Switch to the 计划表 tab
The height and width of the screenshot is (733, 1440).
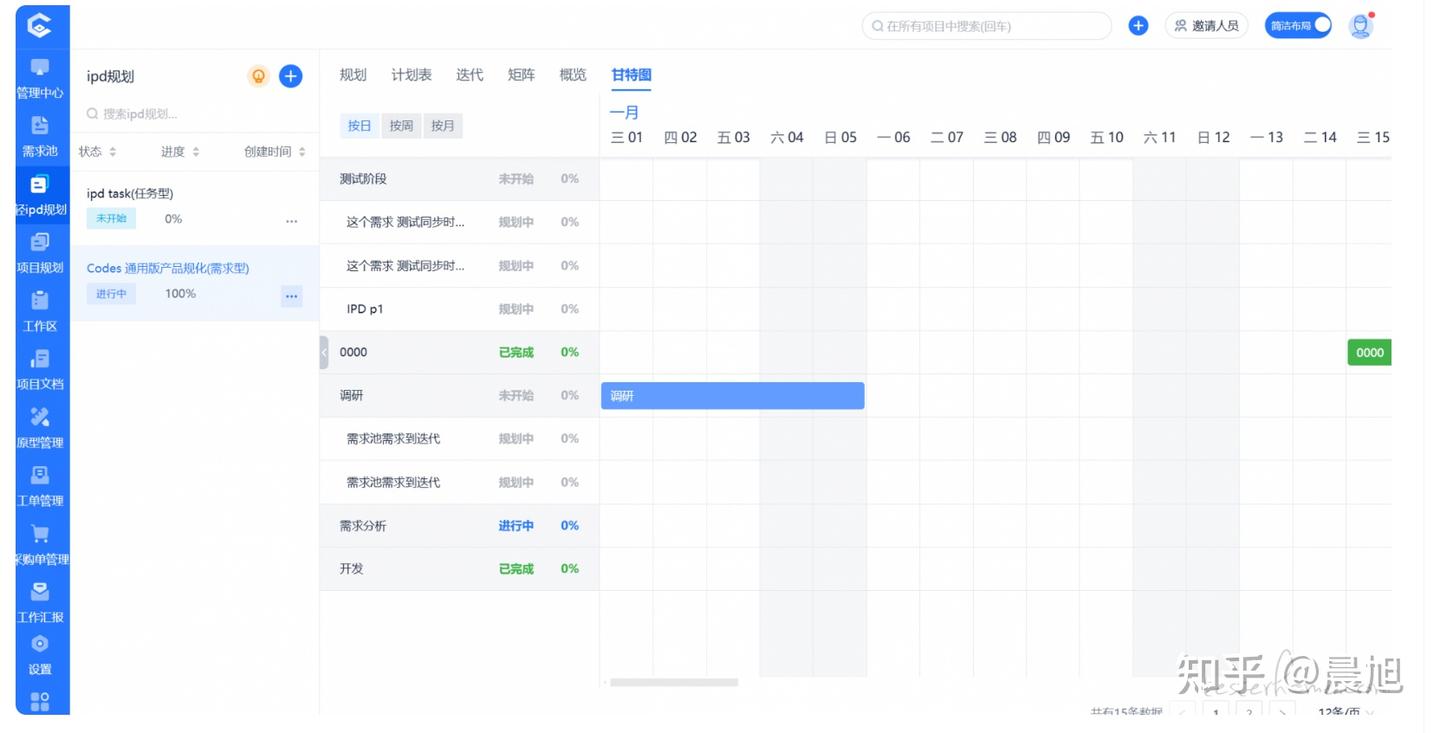[411, 75]
